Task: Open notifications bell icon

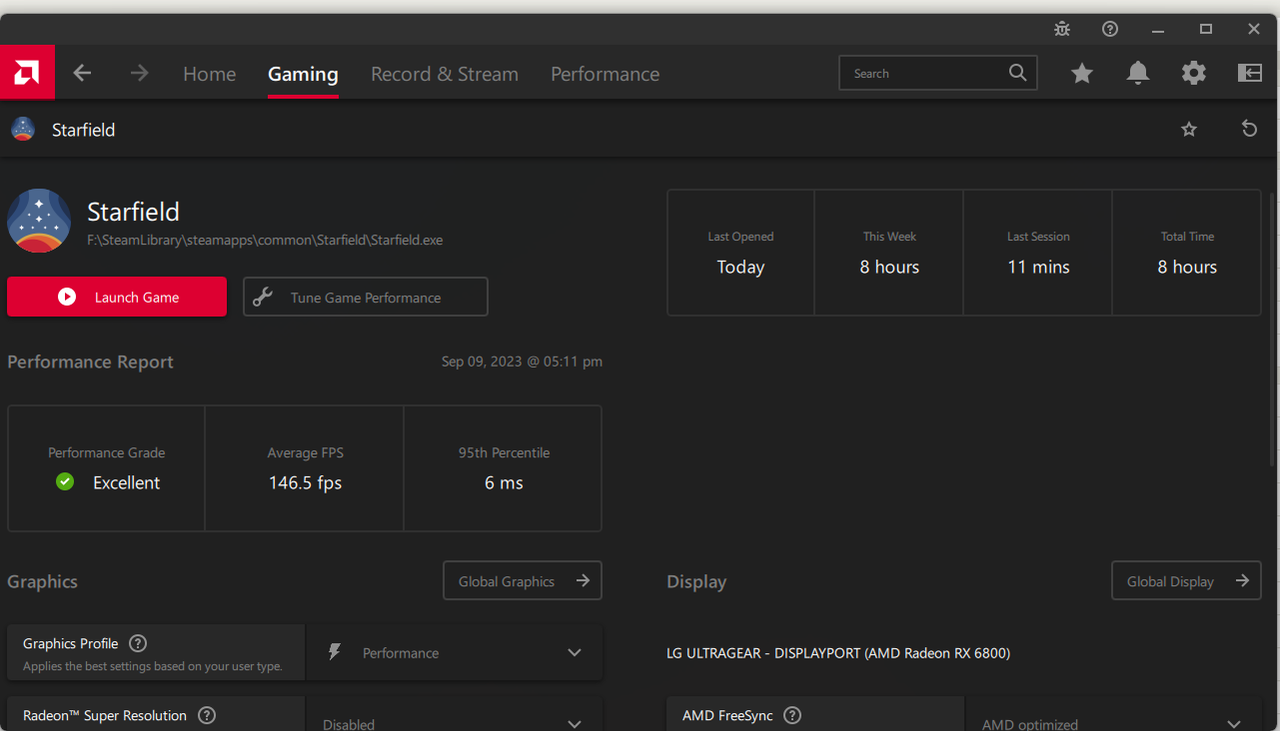Action: point(1138,73)
